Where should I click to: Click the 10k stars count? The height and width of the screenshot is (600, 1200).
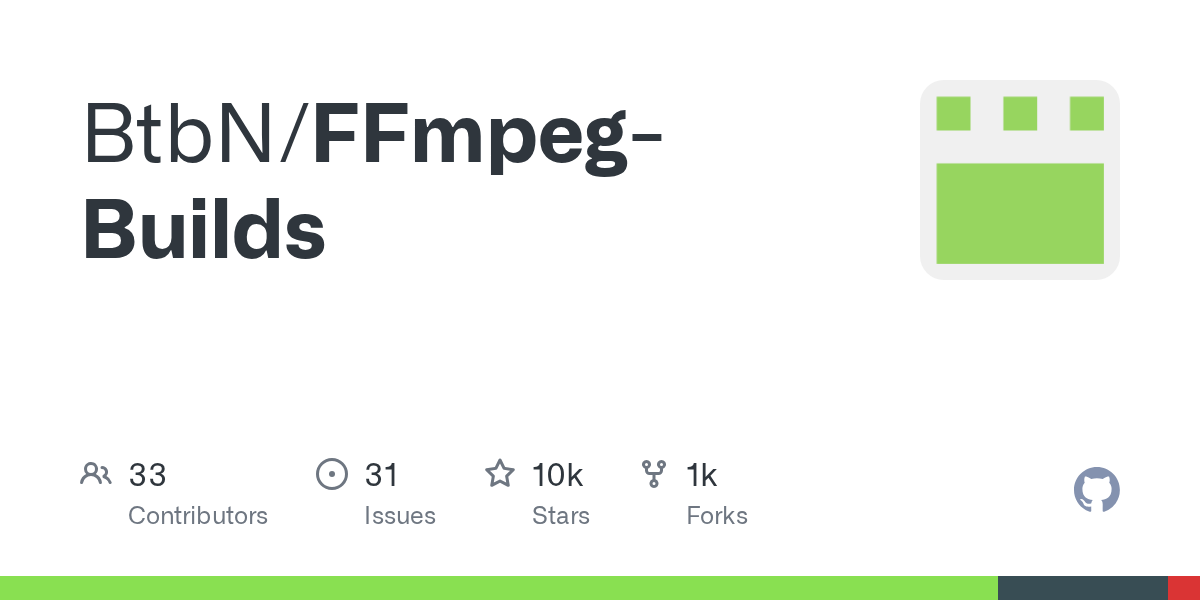pyautogui.click(x=557, y=475)
